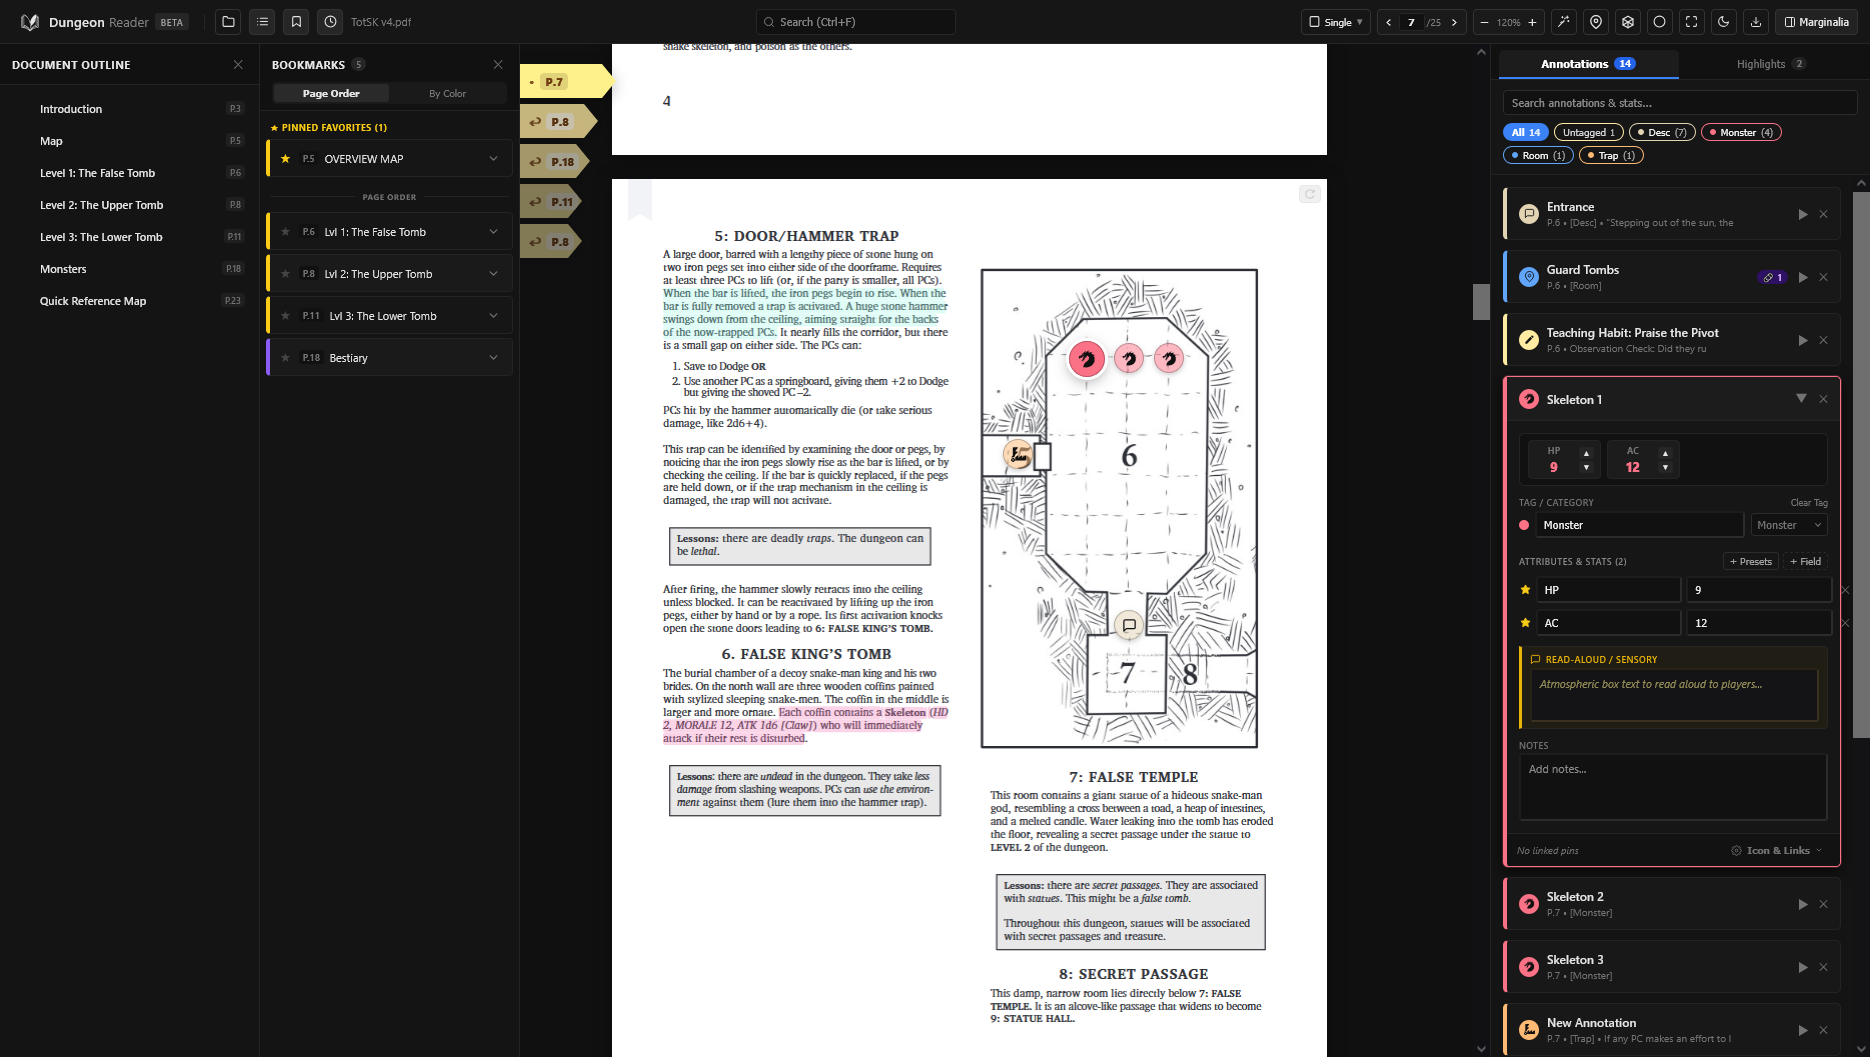Click the speech bubble pin near room 7
The width and height of the screenshot is (1870, 1057).
click(x=1129, y=625)
